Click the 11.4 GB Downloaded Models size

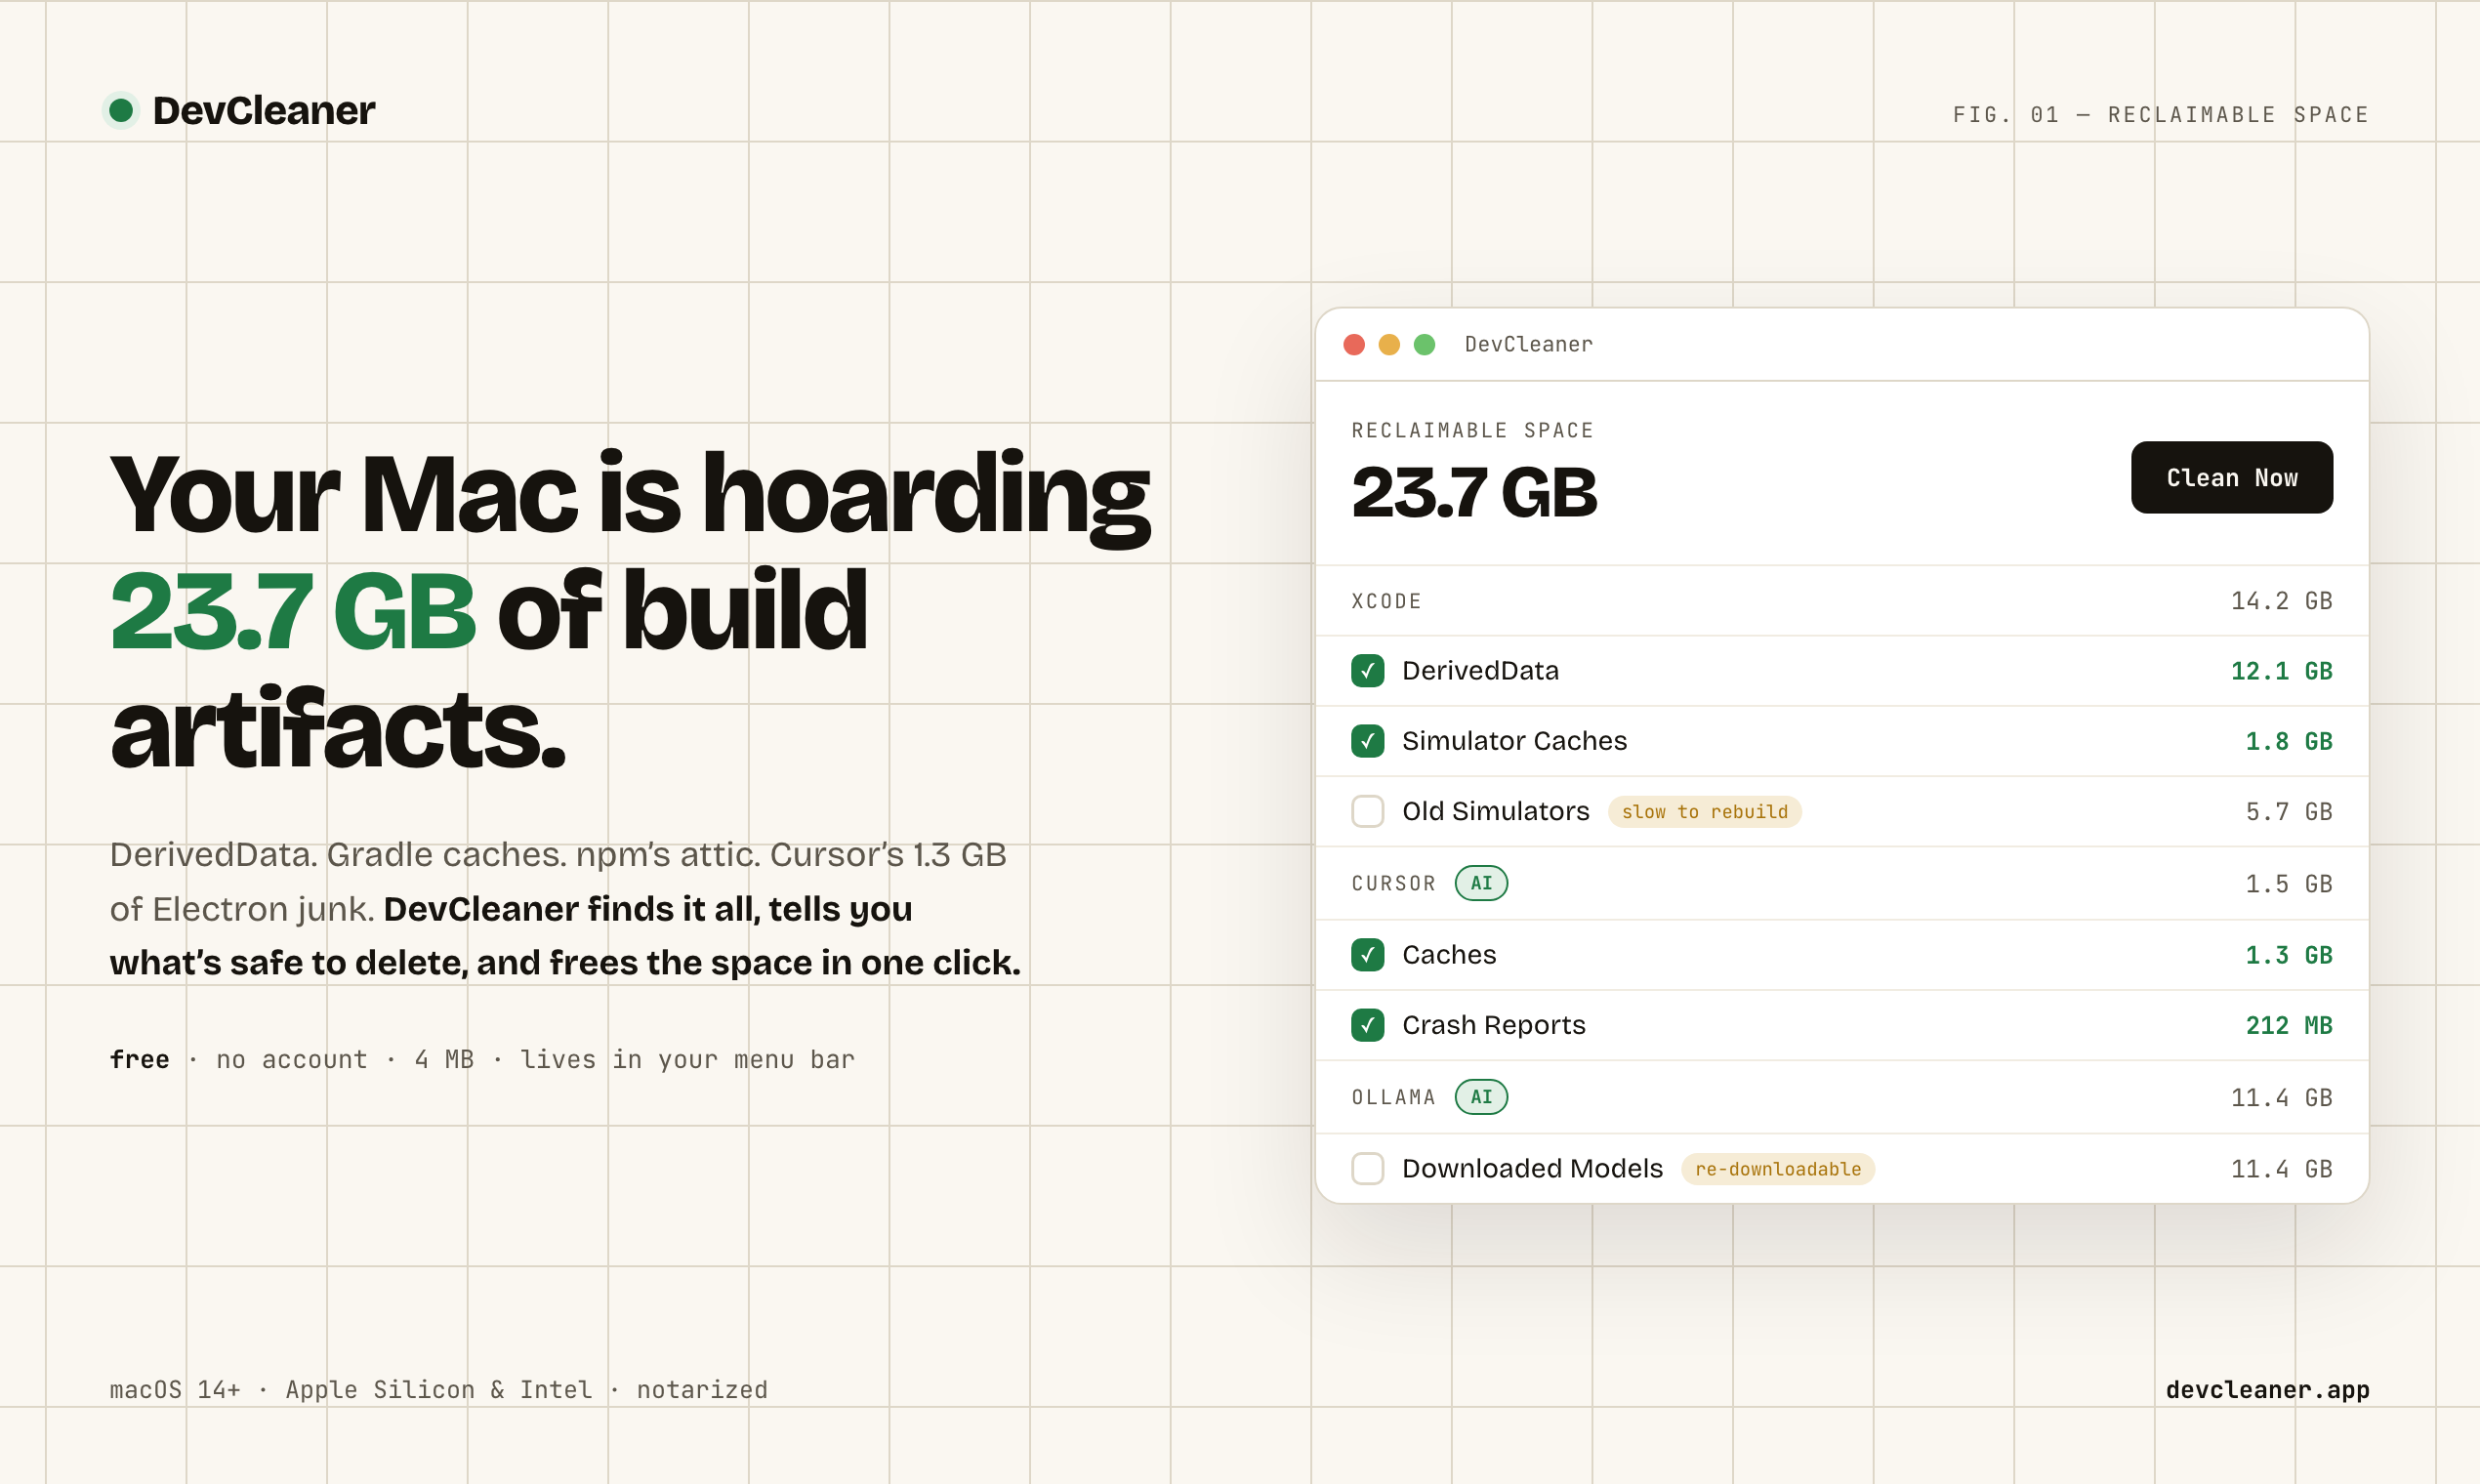2281,1169
